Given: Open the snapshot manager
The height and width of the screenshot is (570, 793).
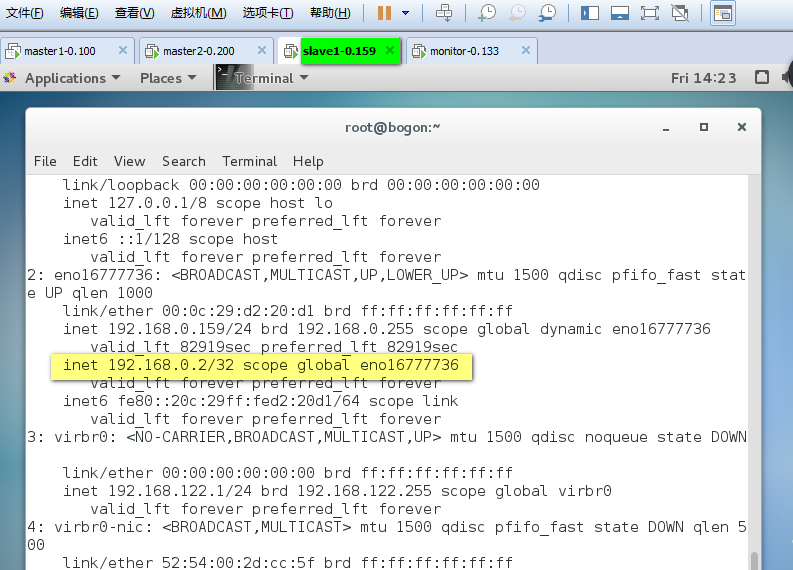Looking at the screenshot, I should (548, 13).
